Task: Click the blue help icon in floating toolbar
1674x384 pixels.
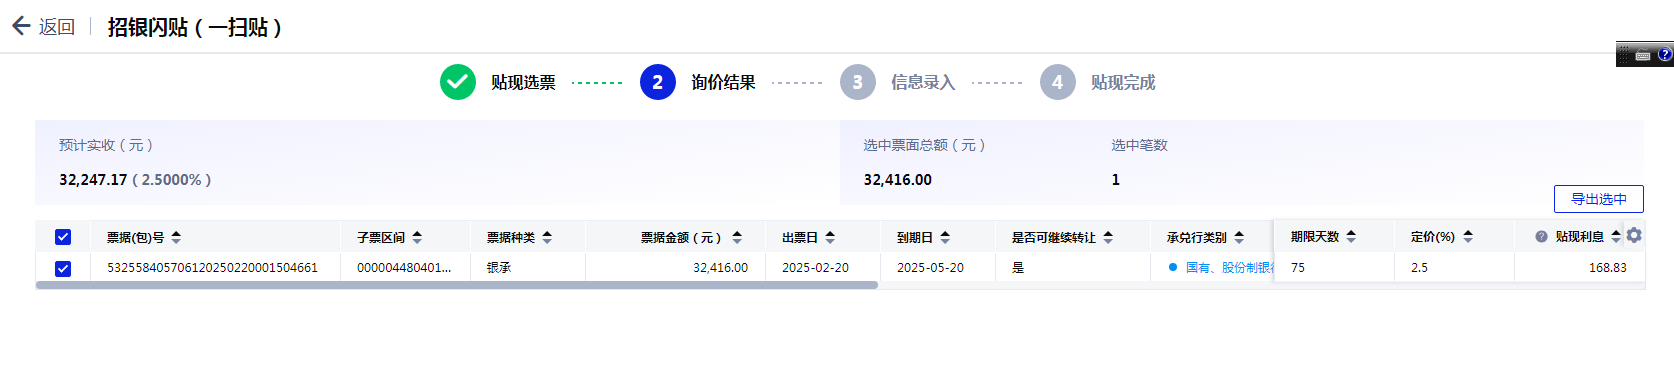Action: 1665,55
